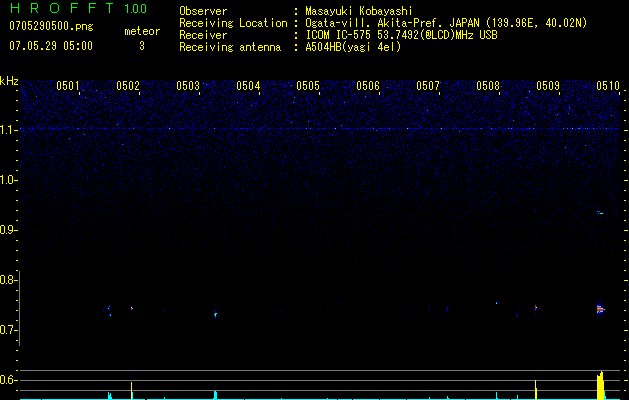Select the filename 0705290500.png

click(51, 27)
